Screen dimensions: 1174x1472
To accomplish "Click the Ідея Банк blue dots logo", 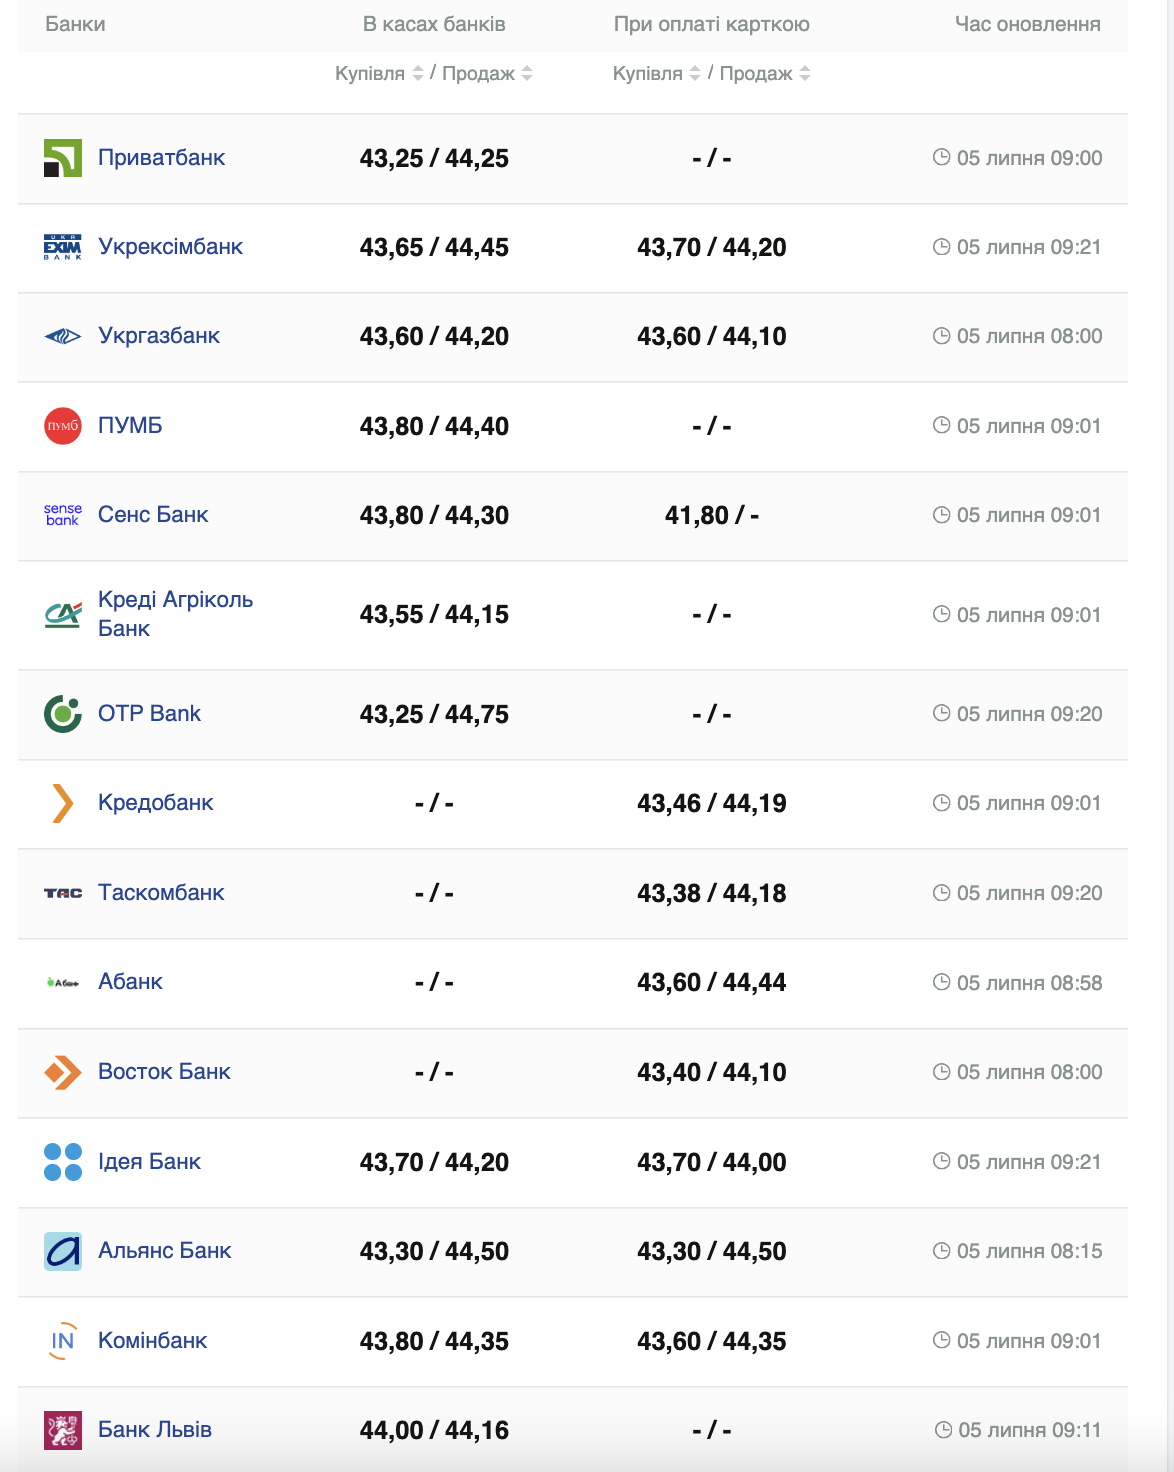I will click(x=62, y=1162).
